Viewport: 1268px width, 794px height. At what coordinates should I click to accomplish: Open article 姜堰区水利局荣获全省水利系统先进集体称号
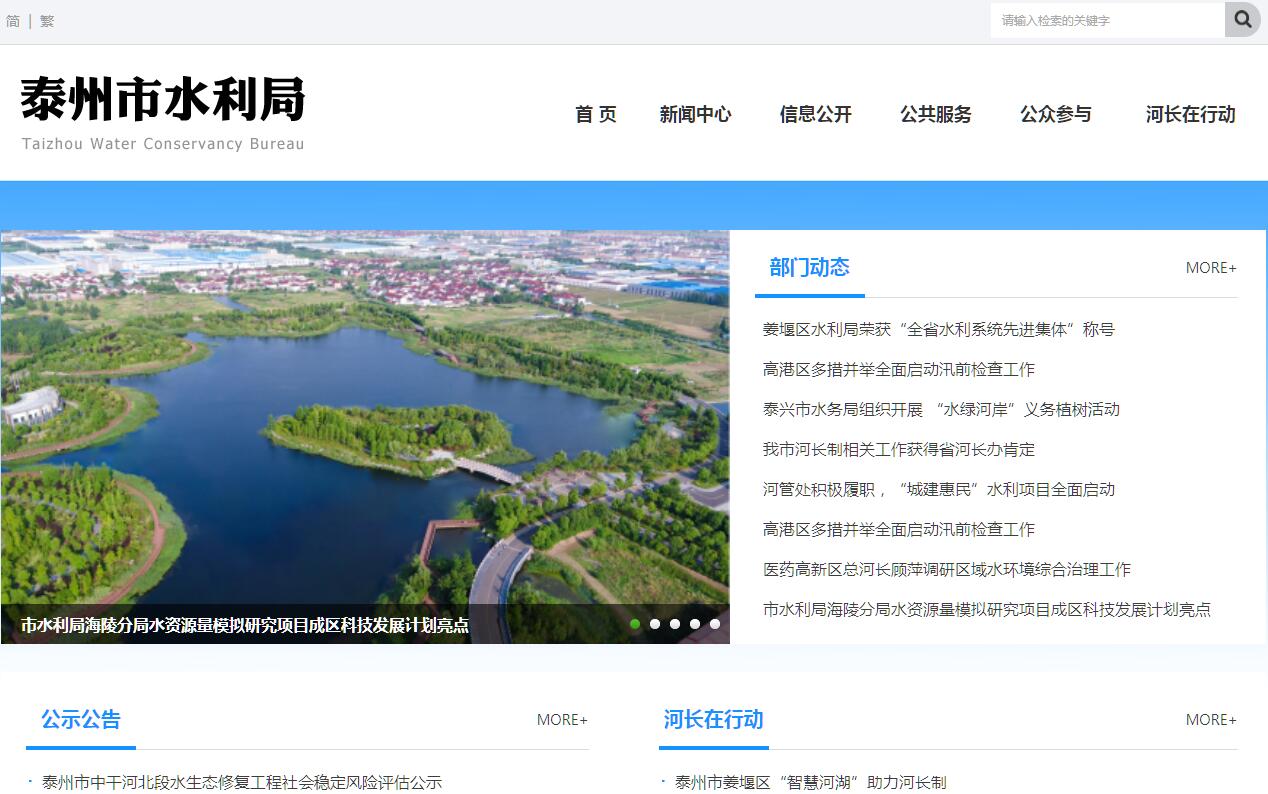[938, 330]
